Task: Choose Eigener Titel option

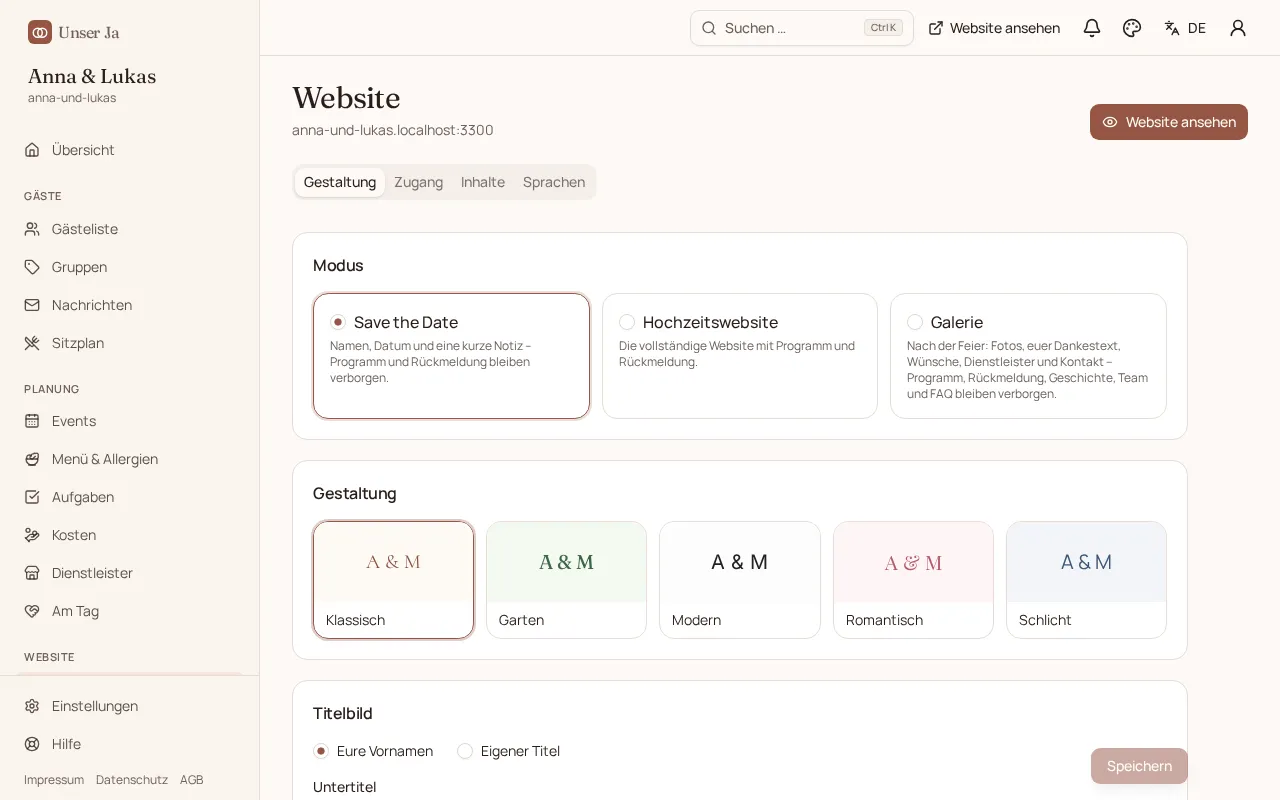Action: pos(509,751)
